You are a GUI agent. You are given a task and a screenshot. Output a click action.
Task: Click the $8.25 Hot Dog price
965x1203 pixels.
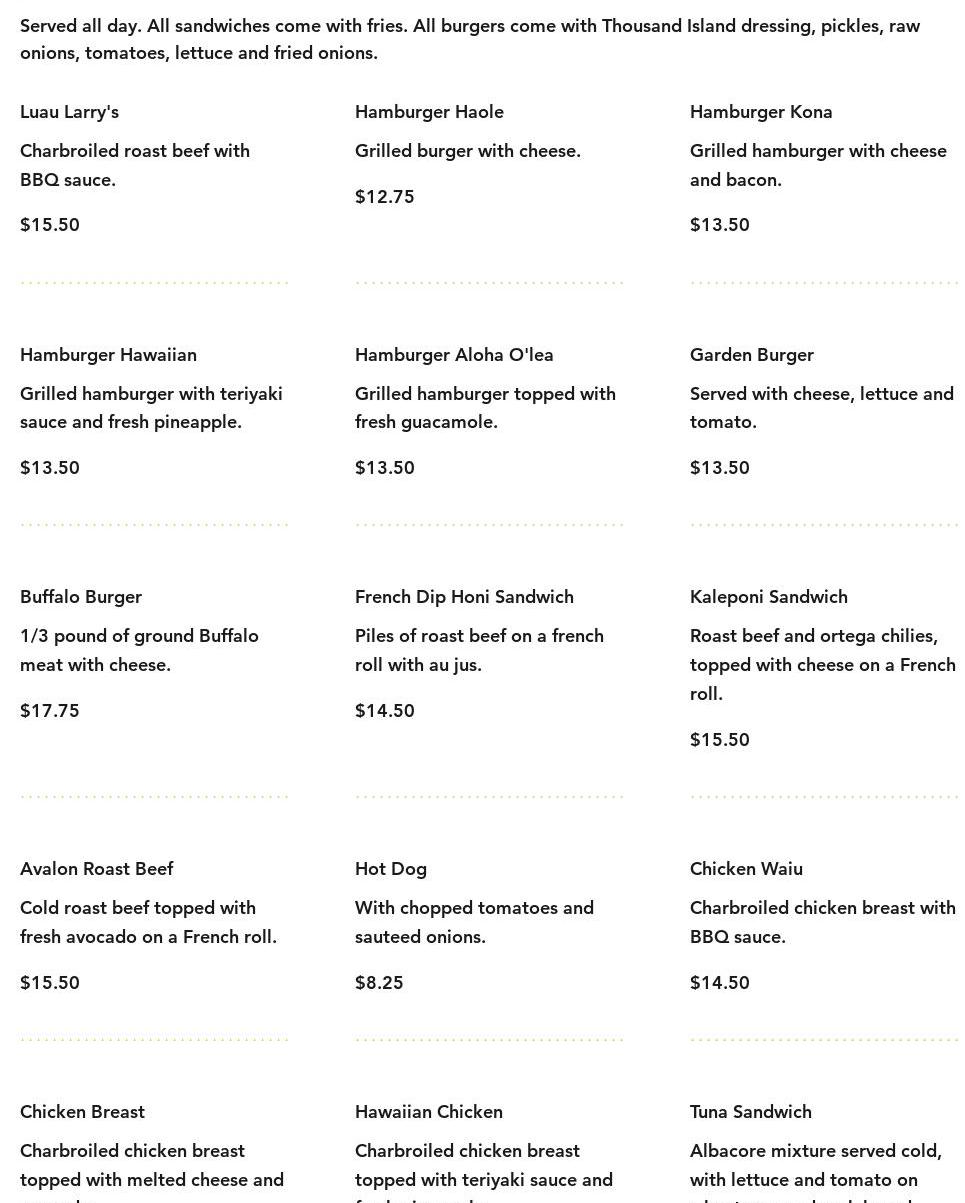click(379, 983)
